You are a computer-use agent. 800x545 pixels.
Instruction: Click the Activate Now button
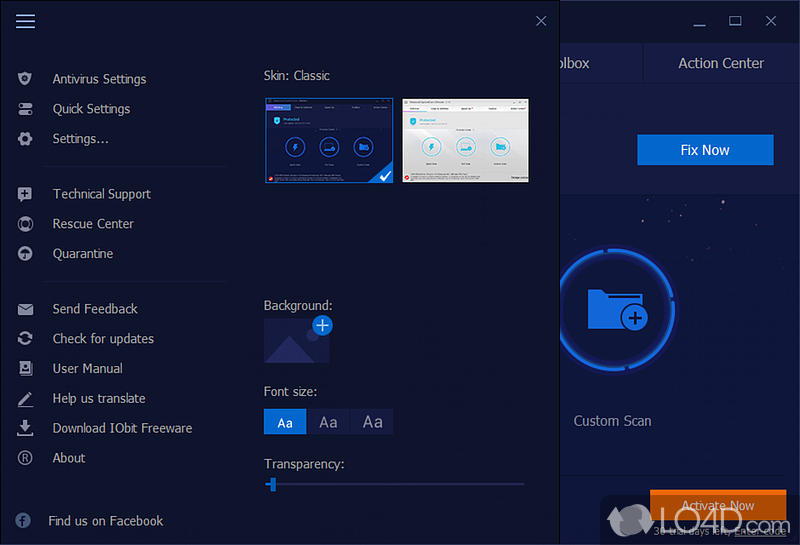click(717, 505)
